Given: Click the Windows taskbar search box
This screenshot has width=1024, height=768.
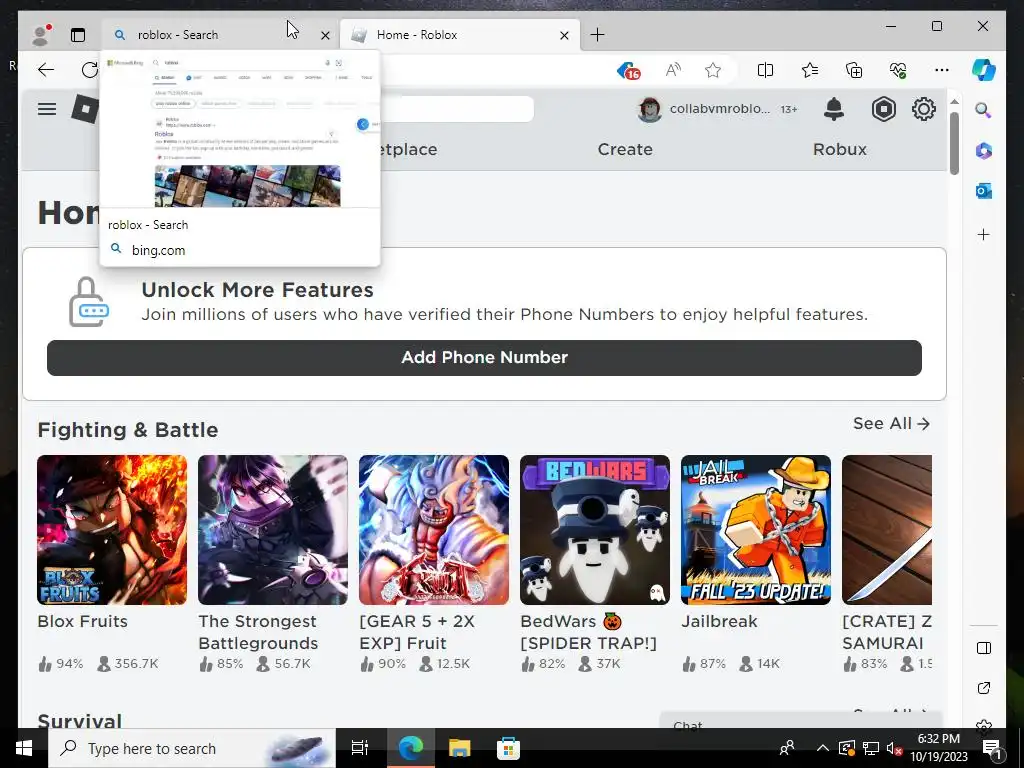Looking at the screenshot, I should tap(192, 748).
